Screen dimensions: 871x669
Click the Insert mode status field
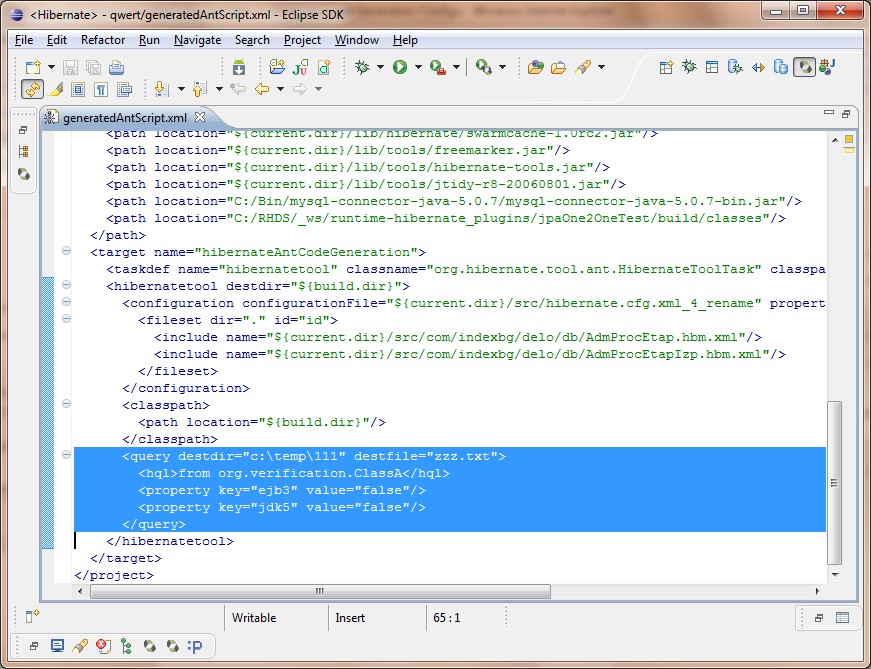point(350,618)
